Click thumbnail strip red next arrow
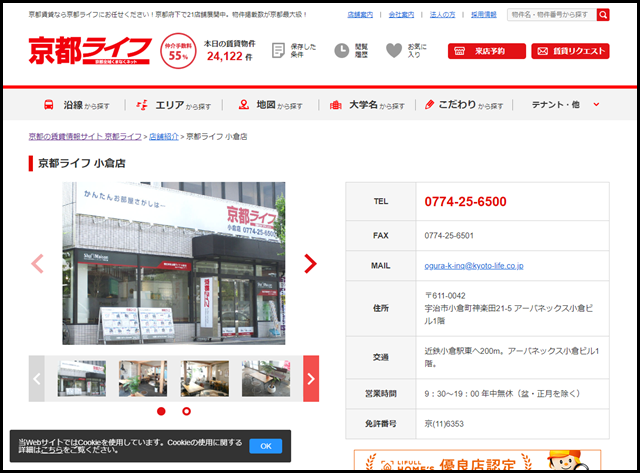Viewport: 640px width, 473px height. [x=311, y=379]
